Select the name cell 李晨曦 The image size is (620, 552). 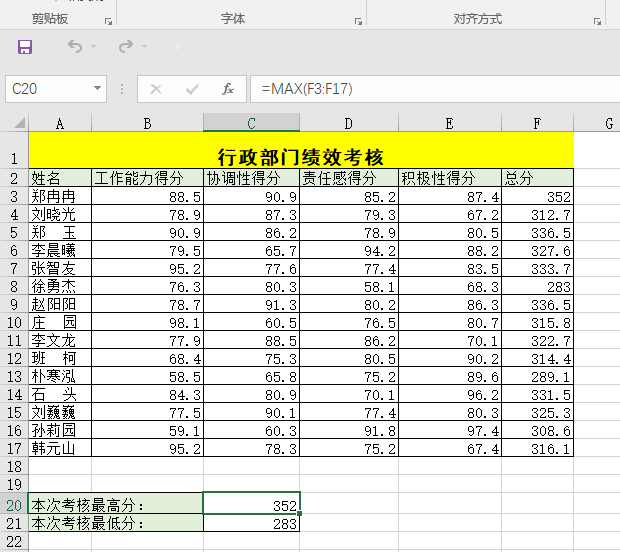60,250
